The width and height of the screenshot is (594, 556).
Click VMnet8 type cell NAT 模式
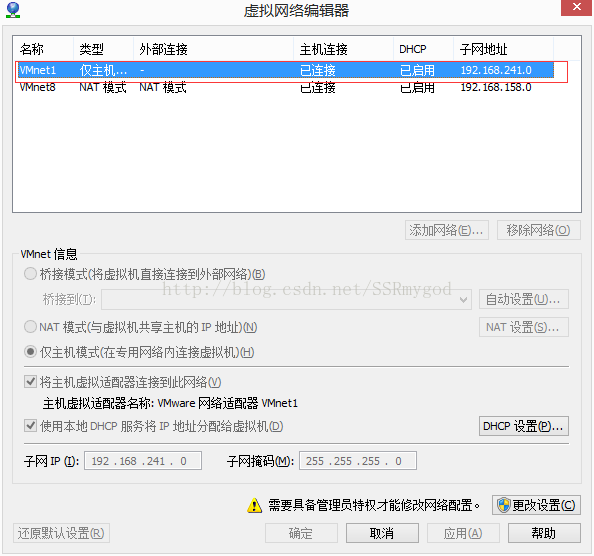103,87
